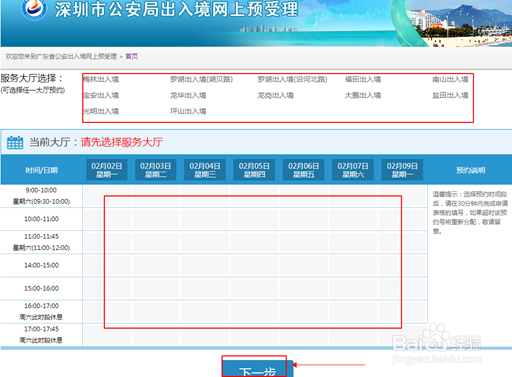Select 盐田出入境 service hall

pos(450,95)
